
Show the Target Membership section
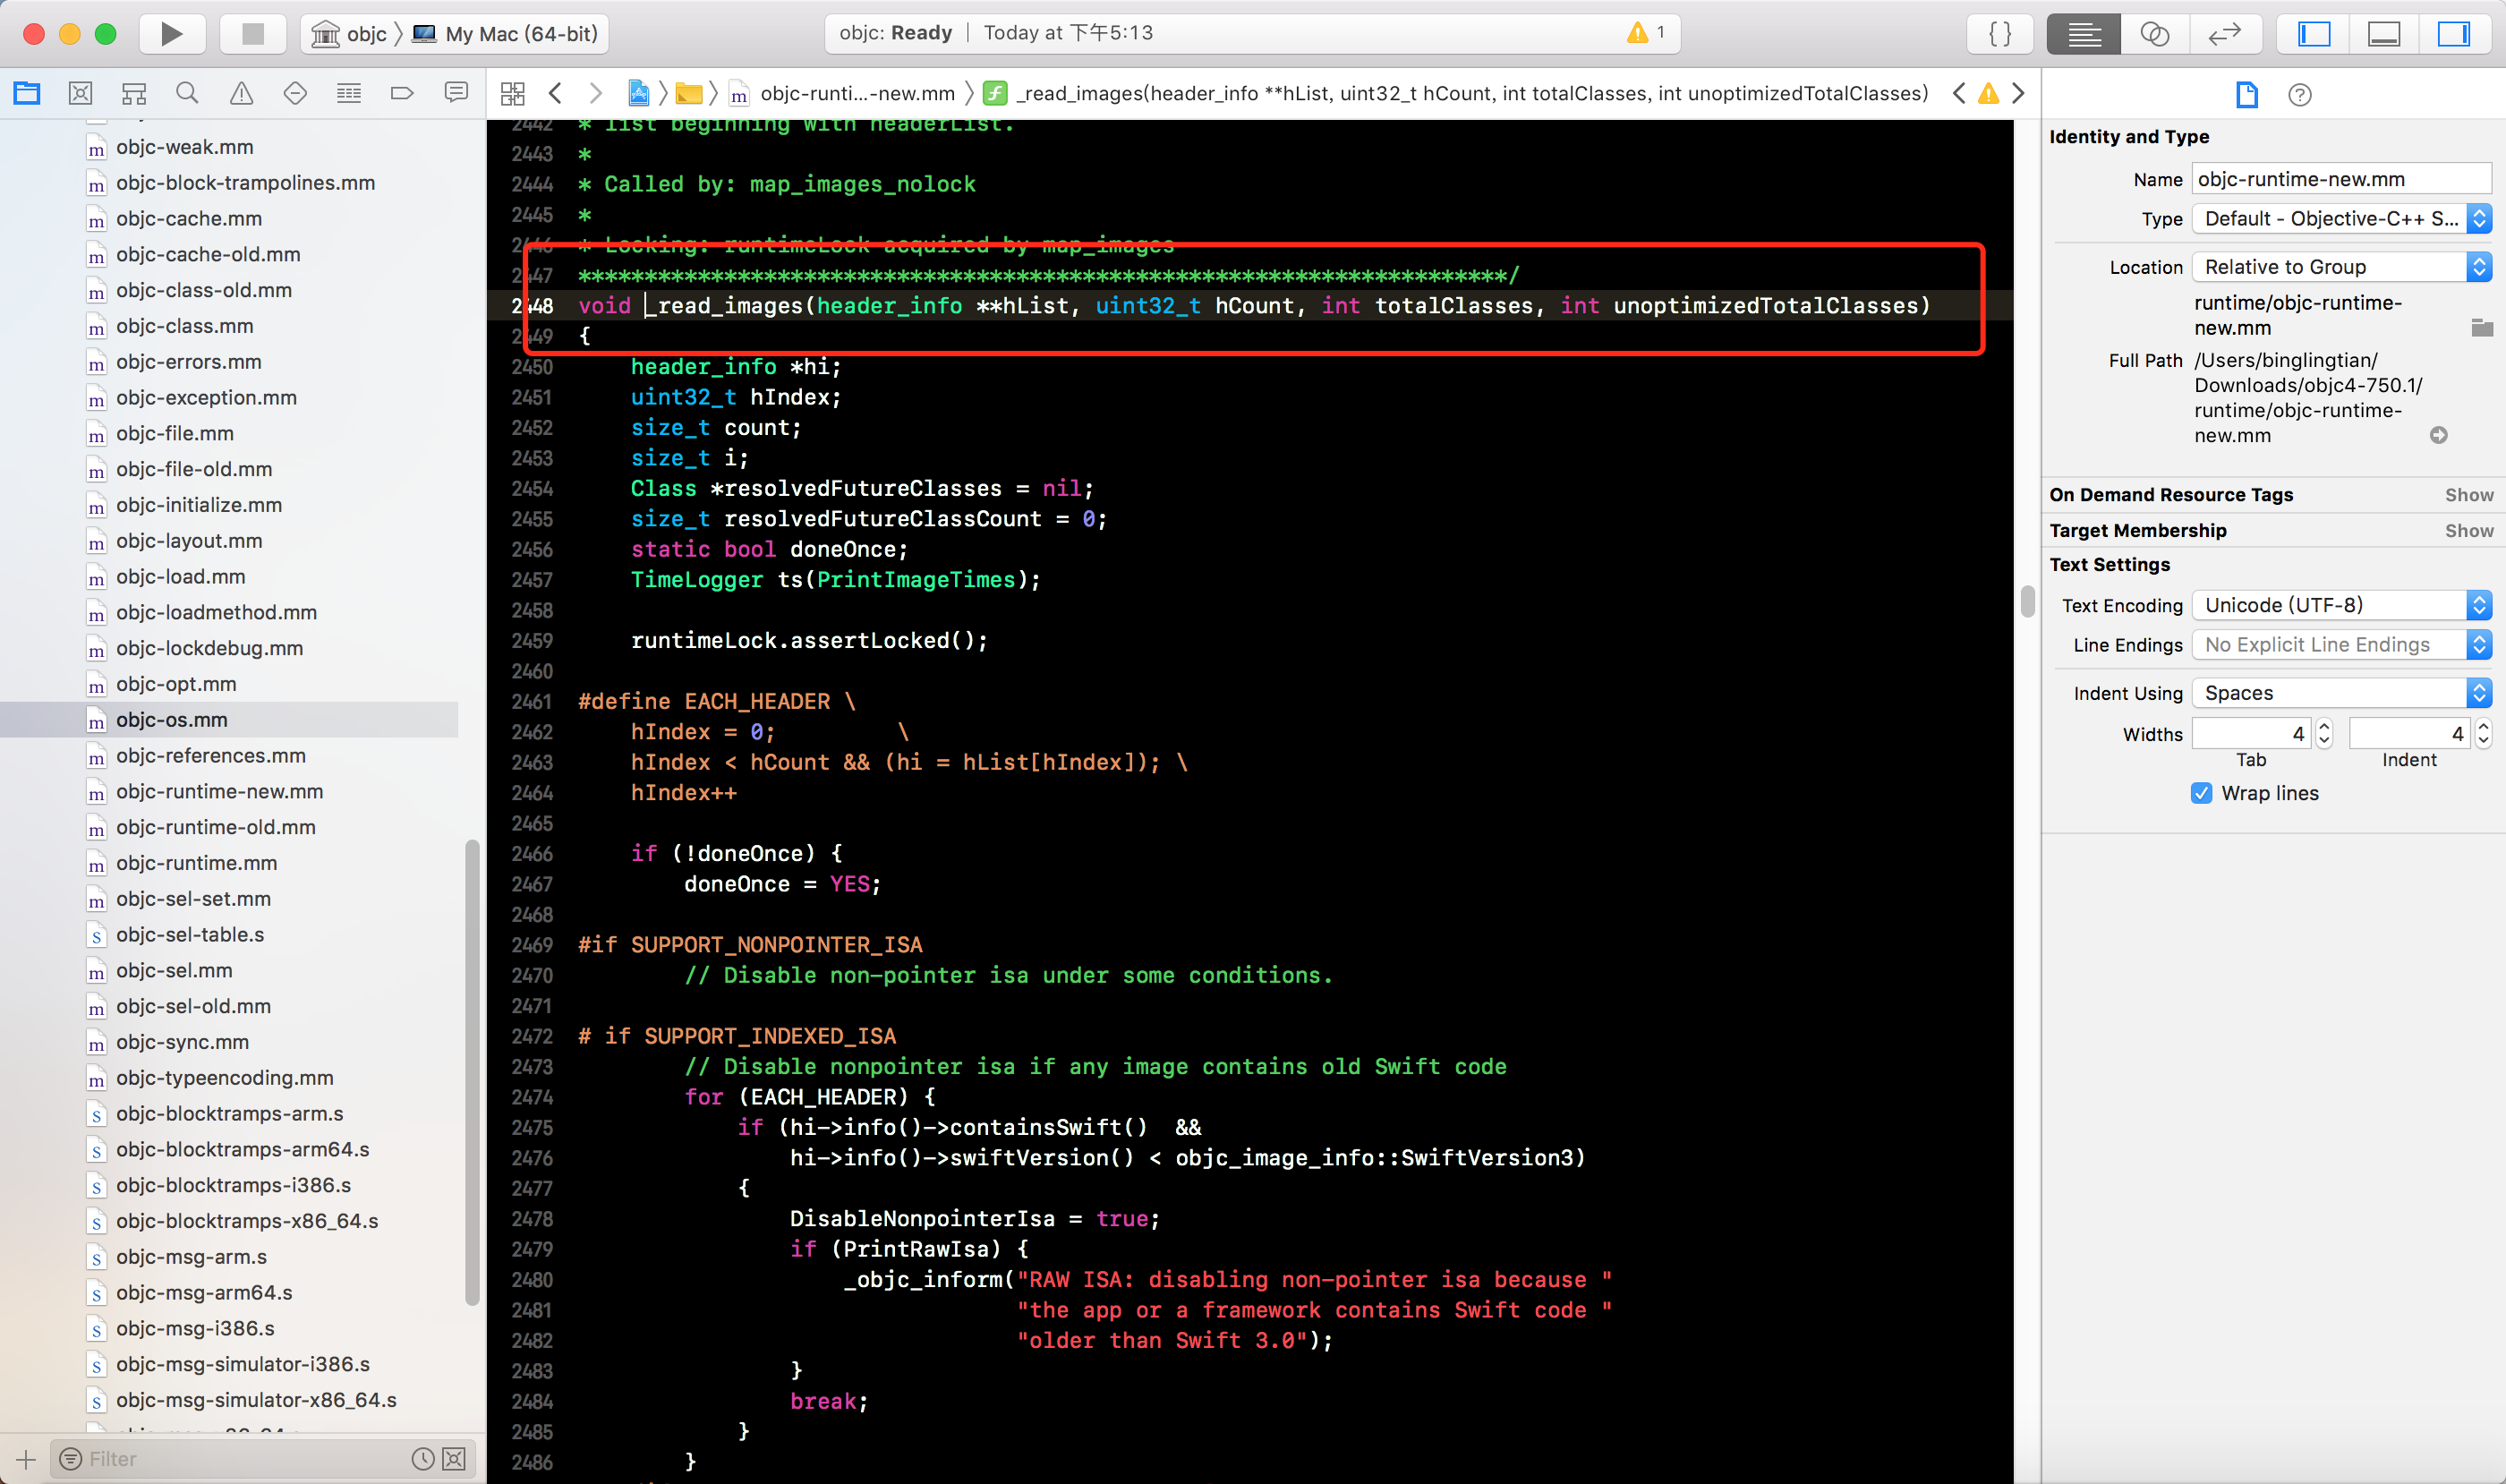tap(2468, 530)
